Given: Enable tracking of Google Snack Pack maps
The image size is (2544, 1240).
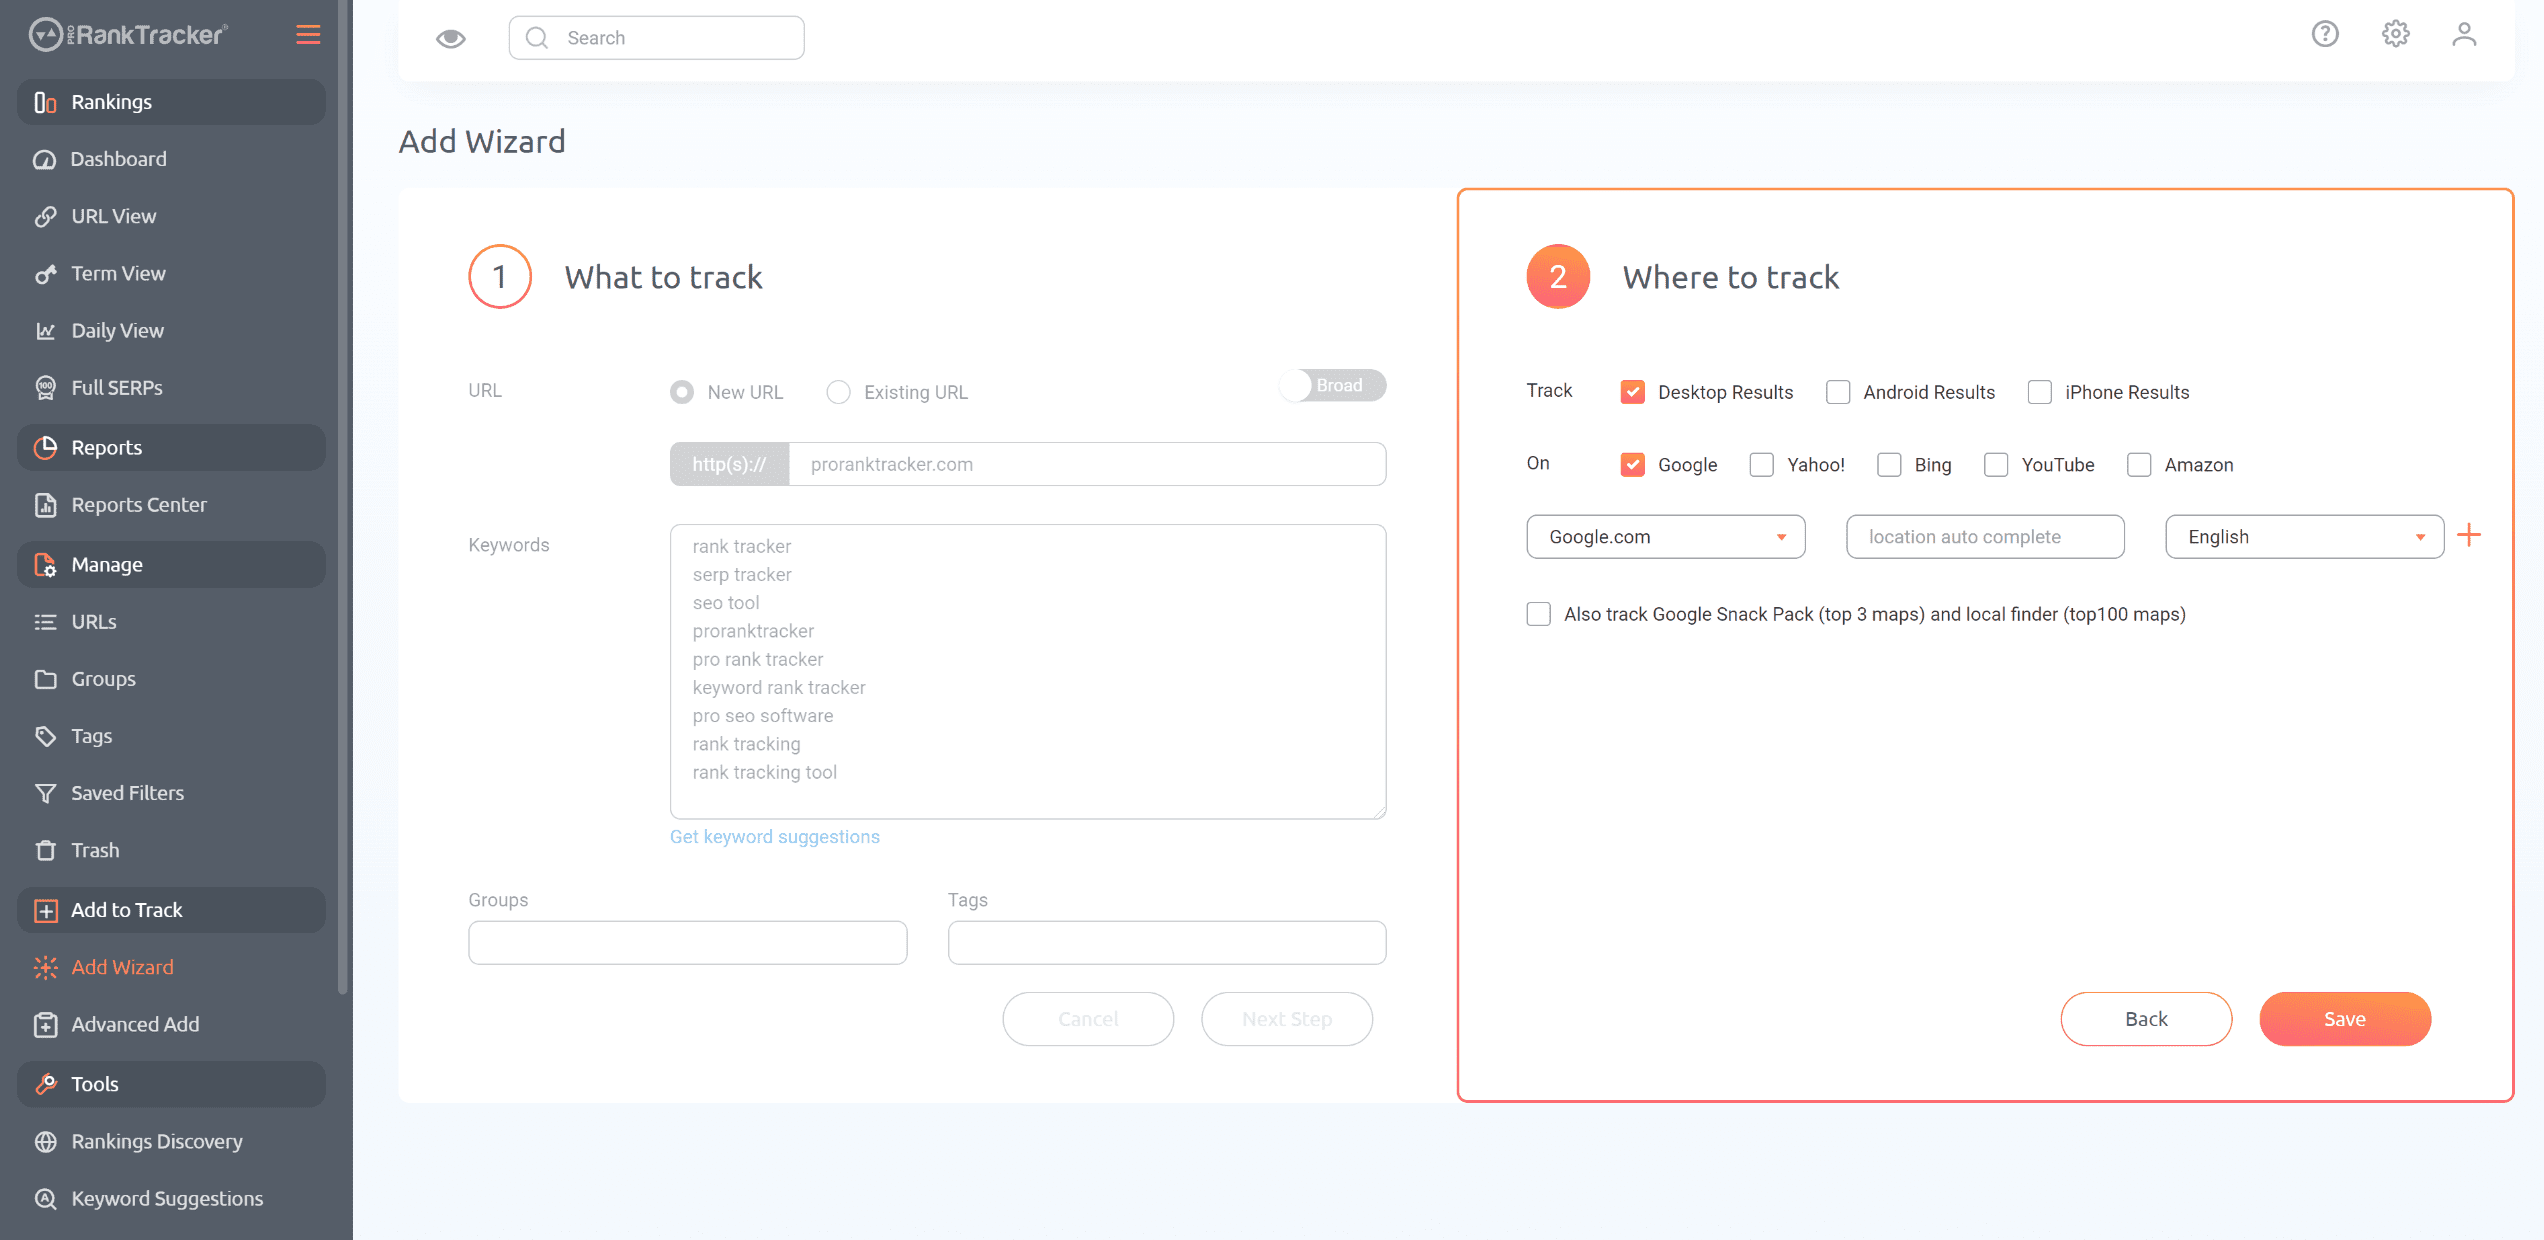Looking at the screenshot, I should click(1538, 613).
